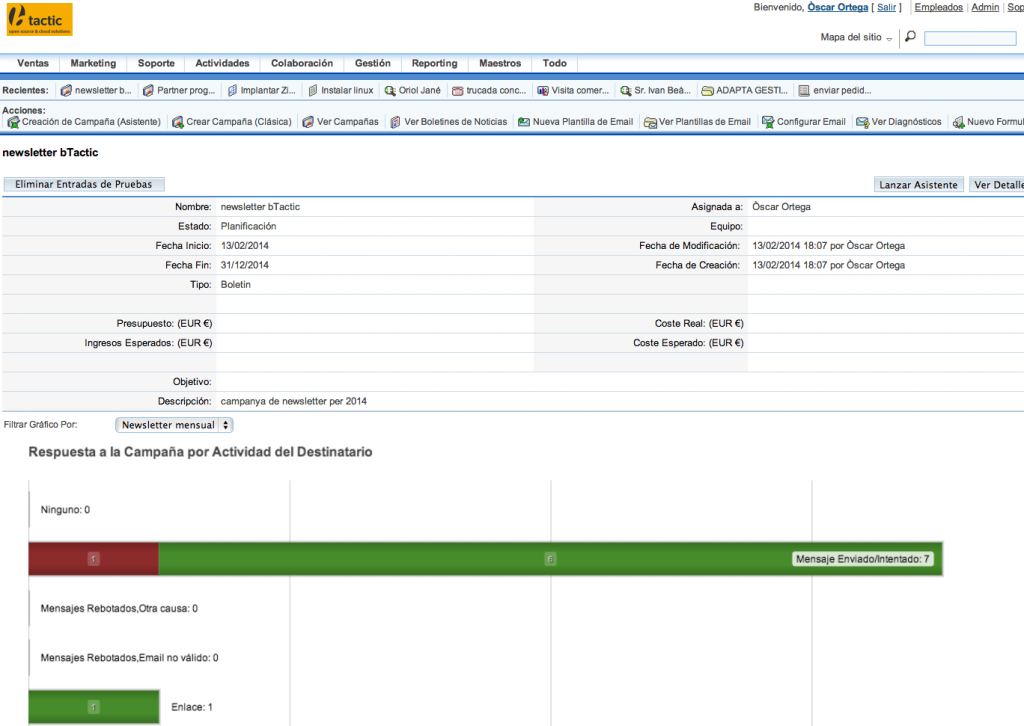The image size is (1024, 726).
Task: Click the red bar chart segment
Action: [x=93, y=559]
